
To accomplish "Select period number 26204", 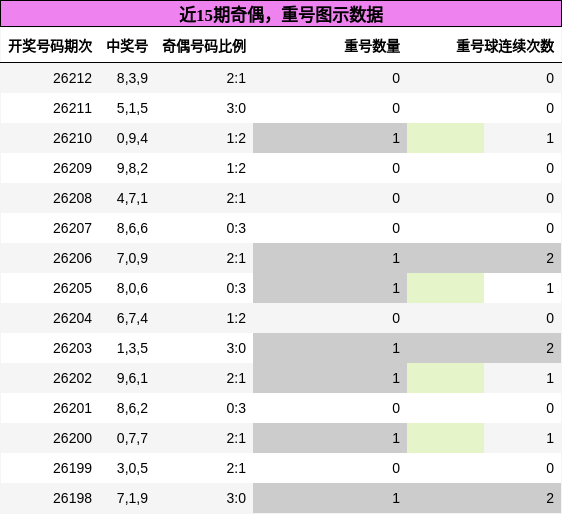I will pos(72,318).
